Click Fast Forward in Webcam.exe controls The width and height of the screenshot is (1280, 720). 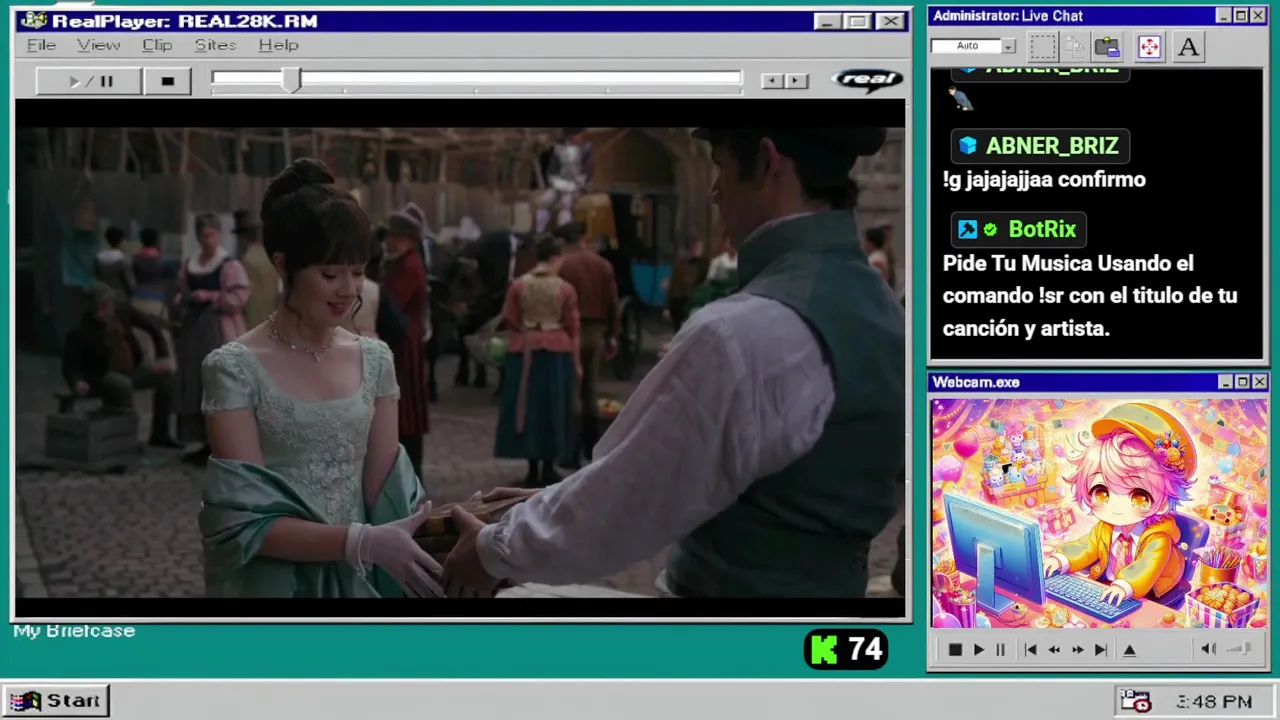point(1077,650)
